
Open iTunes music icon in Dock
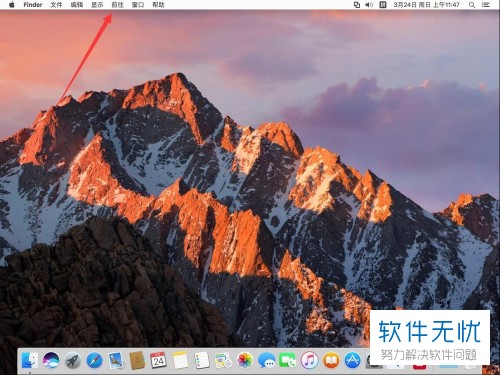tap(309, 360)
